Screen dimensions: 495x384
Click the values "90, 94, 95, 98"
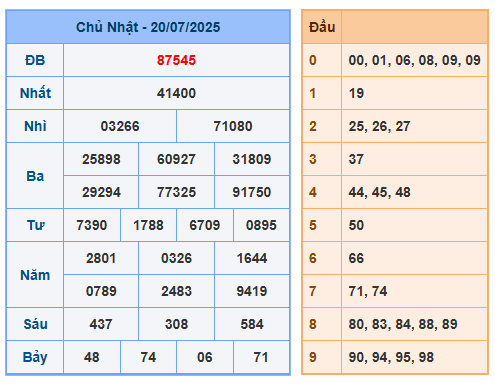(391, 357)
